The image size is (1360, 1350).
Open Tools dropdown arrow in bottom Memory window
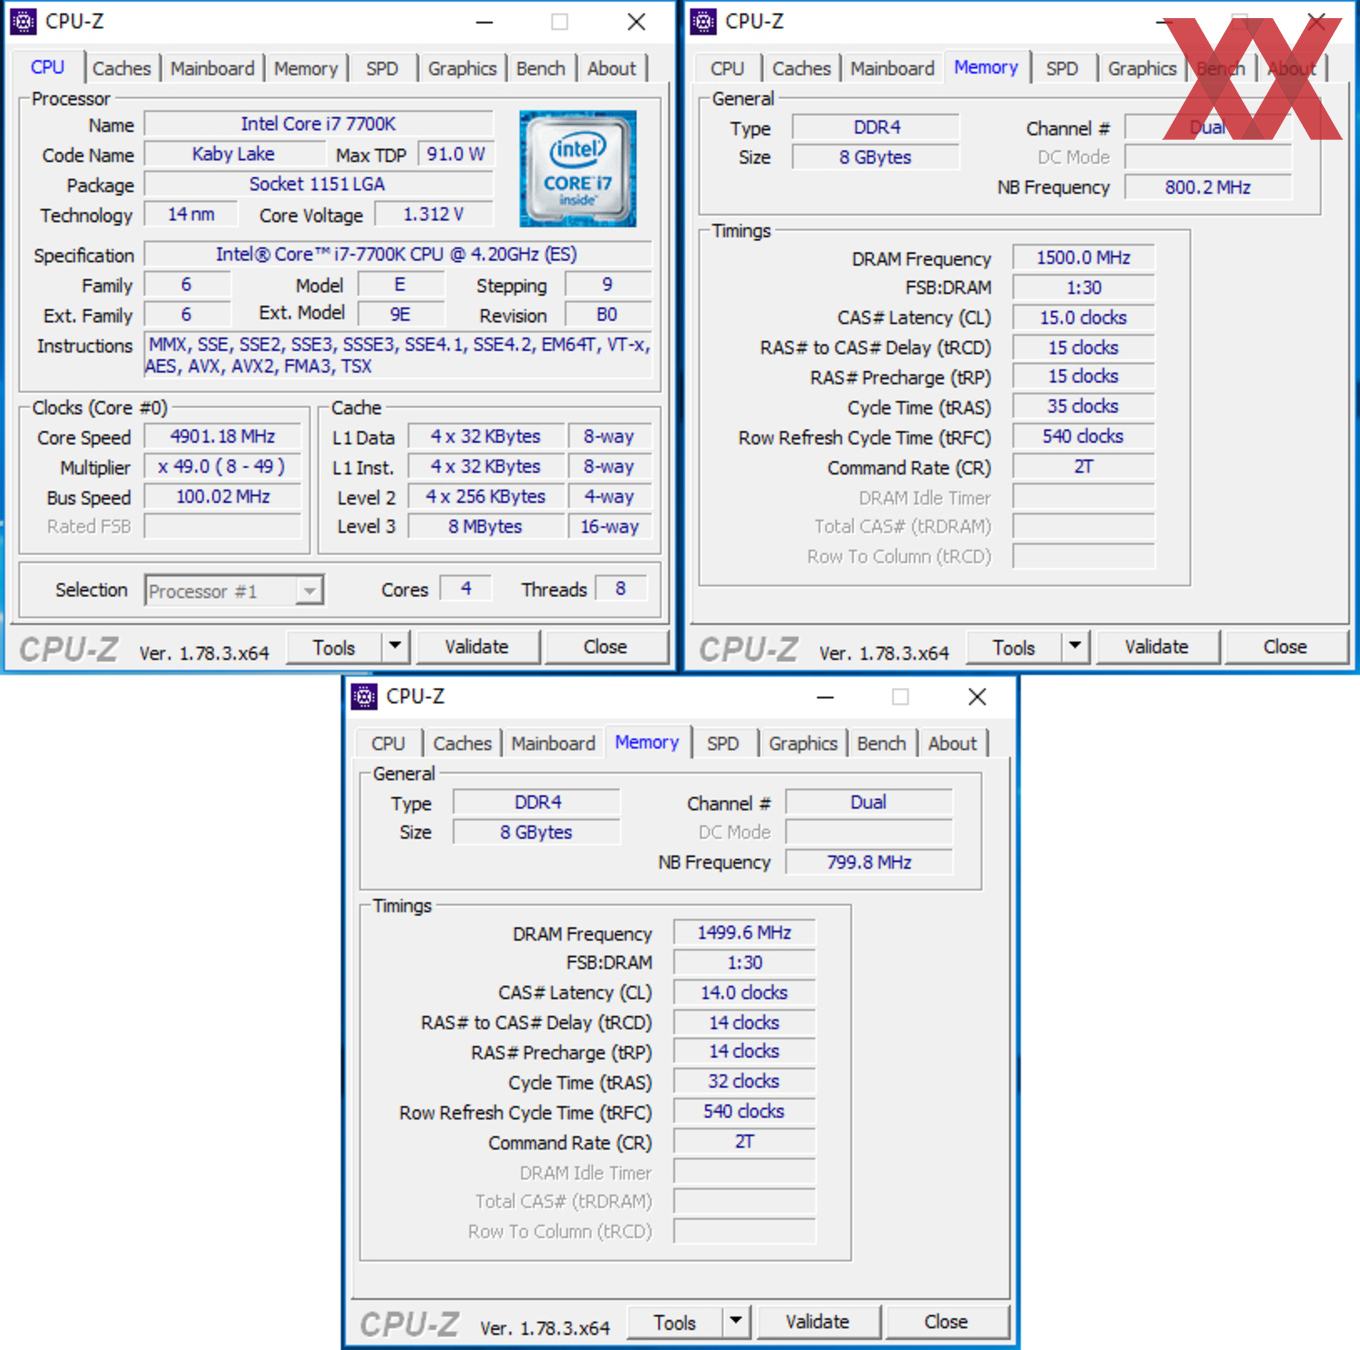[x=736, y=1321]
